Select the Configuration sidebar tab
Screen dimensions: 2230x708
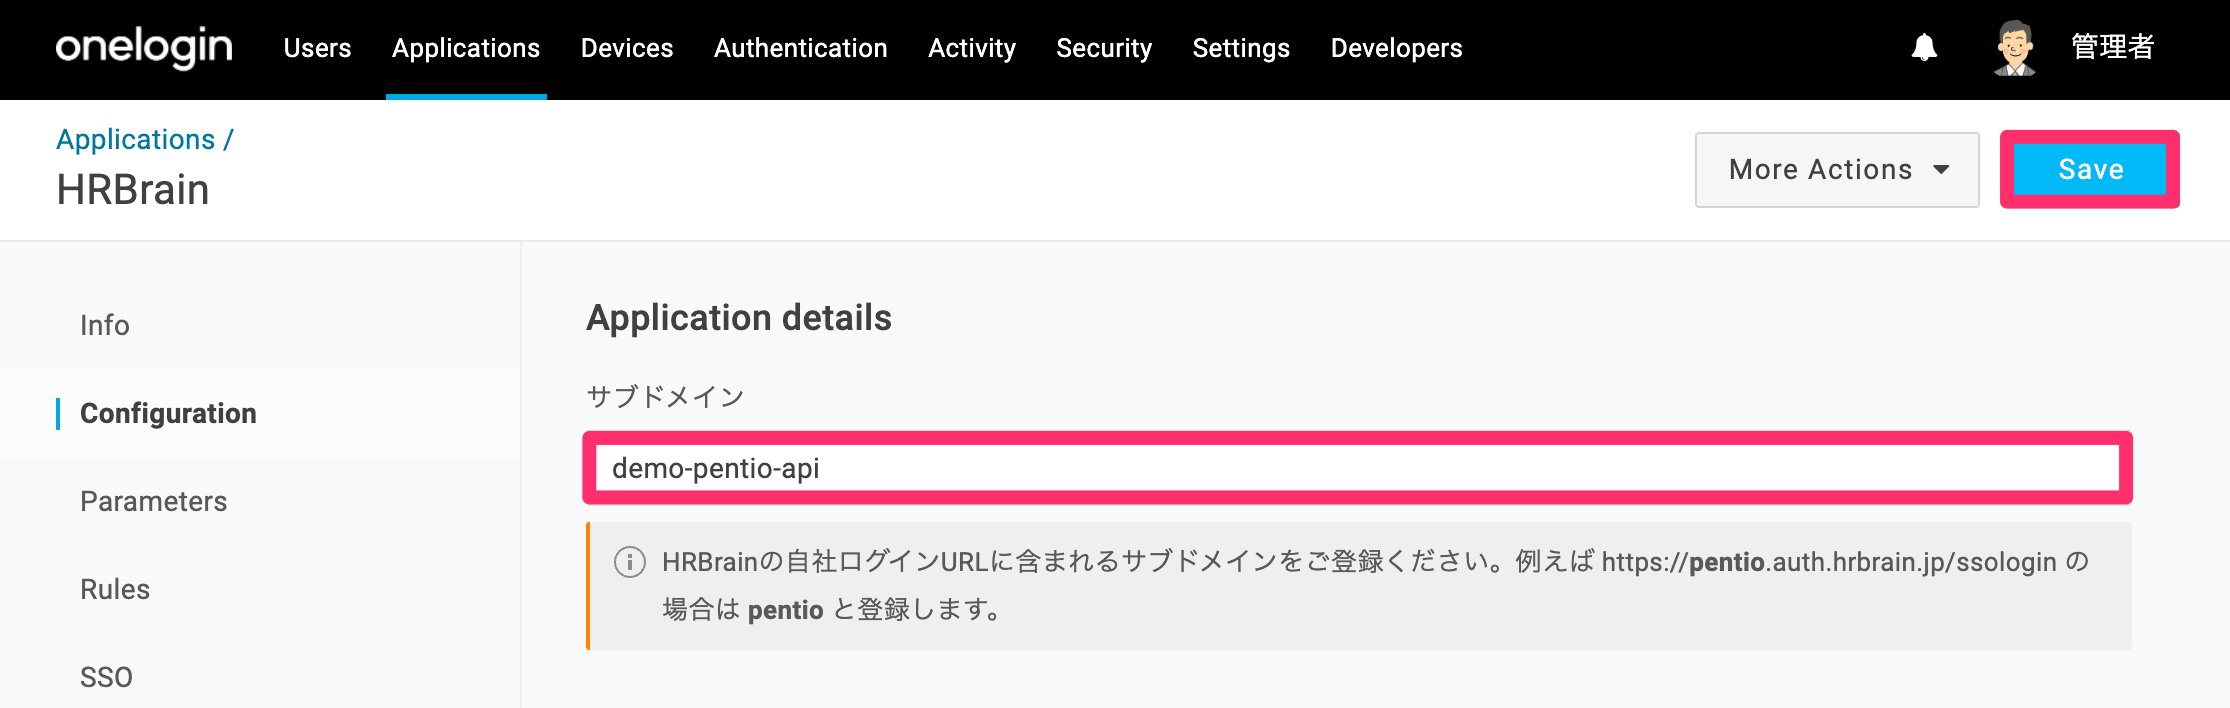pos(260,413)
